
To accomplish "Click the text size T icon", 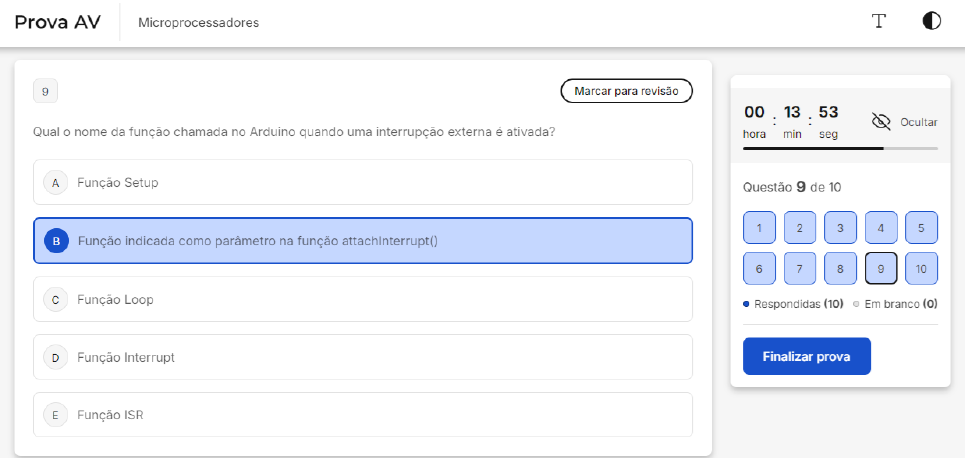I will pos(879,22).
